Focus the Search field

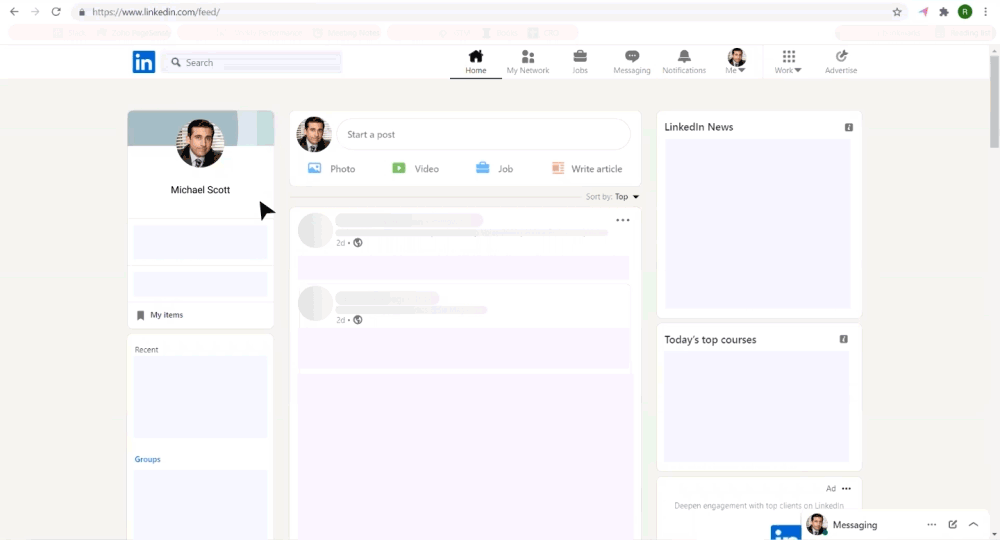252,62
